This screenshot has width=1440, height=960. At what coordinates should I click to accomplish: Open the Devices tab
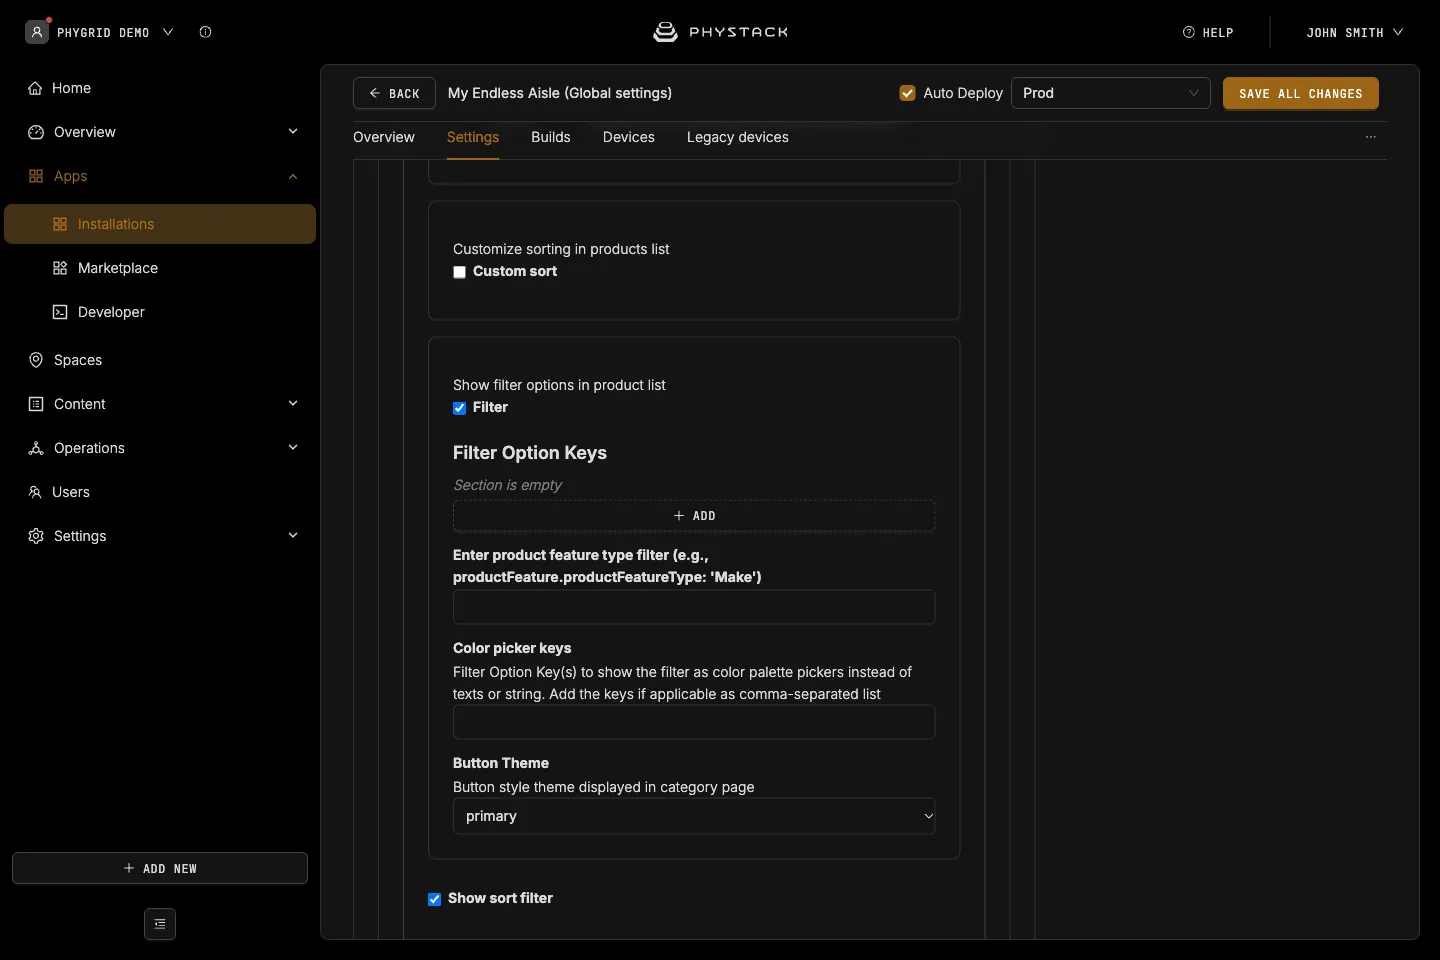click(629, 137)
